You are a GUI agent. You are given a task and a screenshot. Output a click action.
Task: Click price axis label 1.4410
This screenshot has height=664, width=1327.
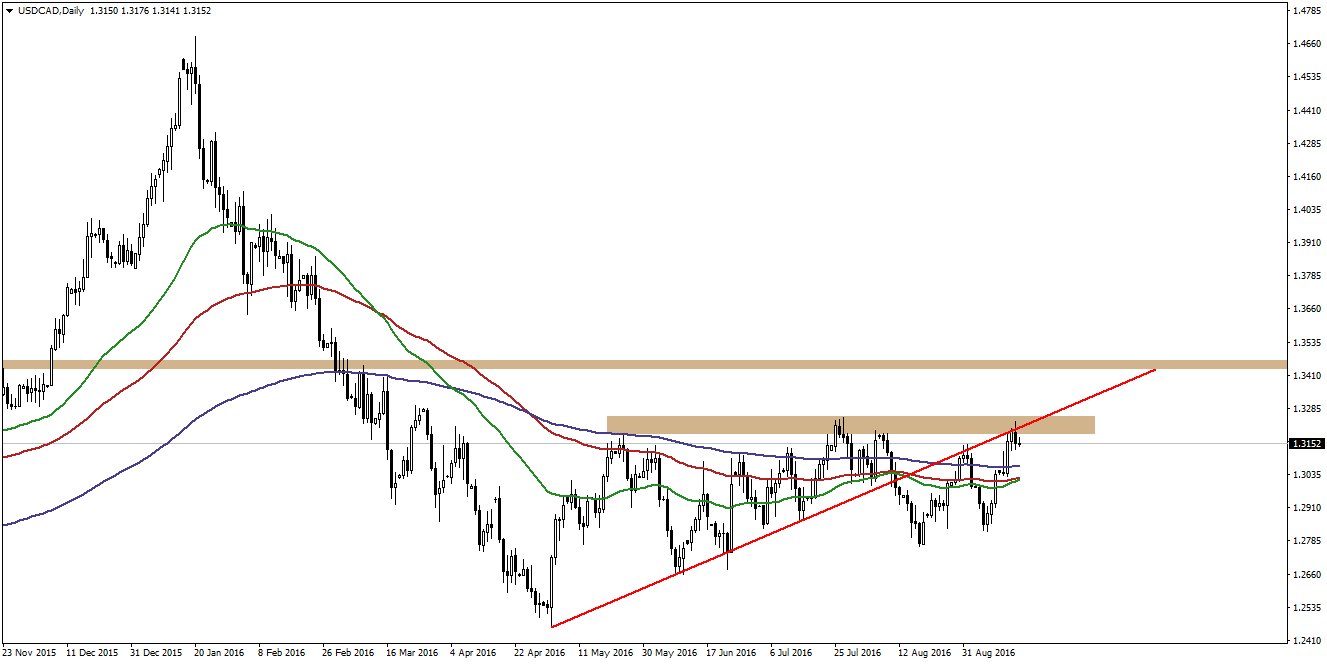[x=1308, y=111]
